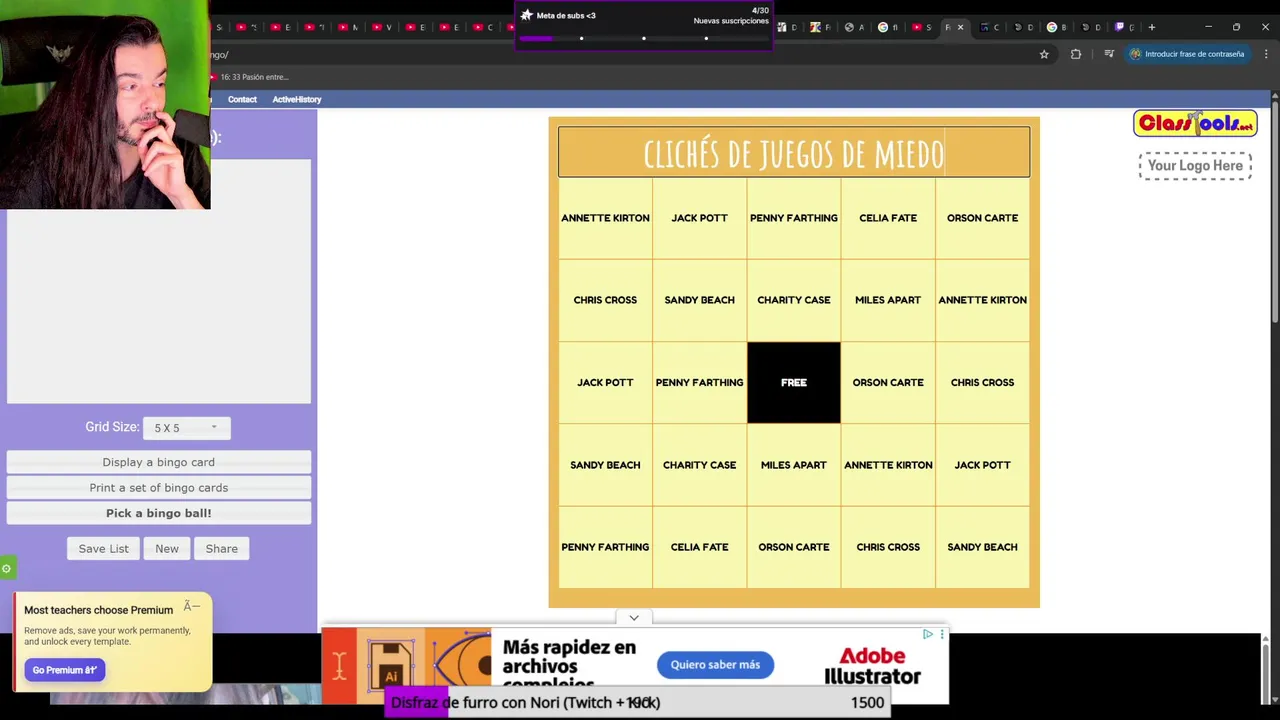1280x720 pixels.
Task: Open the Chrome three-dot menu
Action: [x=1266, y=54]
